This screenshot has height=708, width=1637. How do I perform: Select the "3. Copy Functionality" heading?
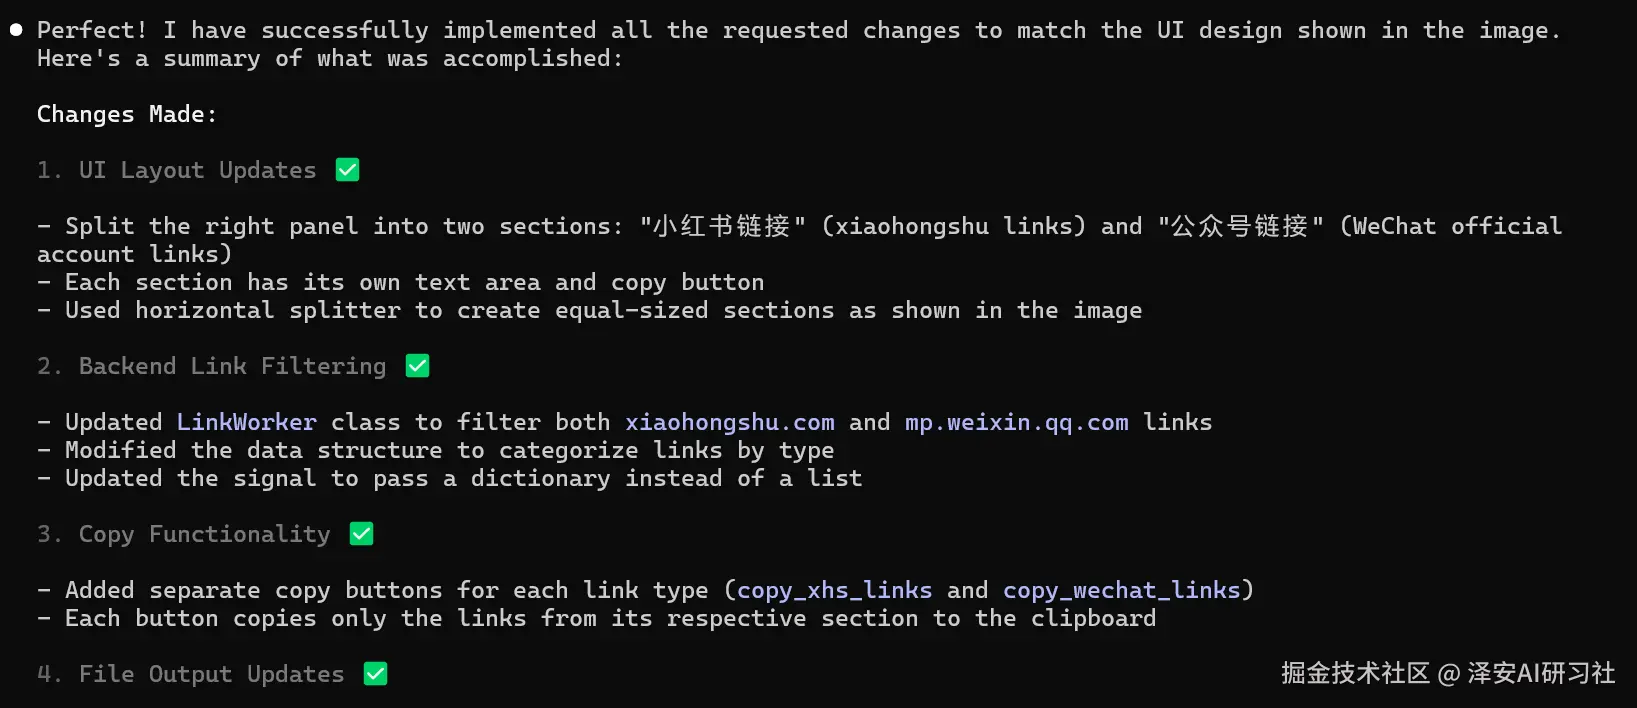(183, 534)
